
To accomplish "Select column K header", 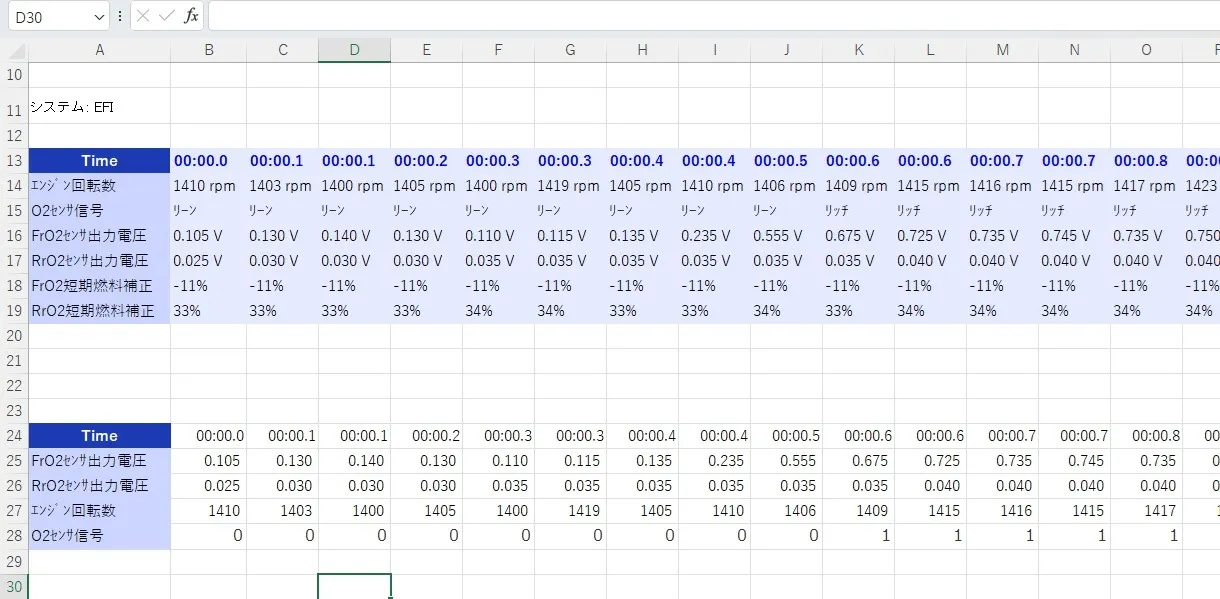I will tap(859, 50).
